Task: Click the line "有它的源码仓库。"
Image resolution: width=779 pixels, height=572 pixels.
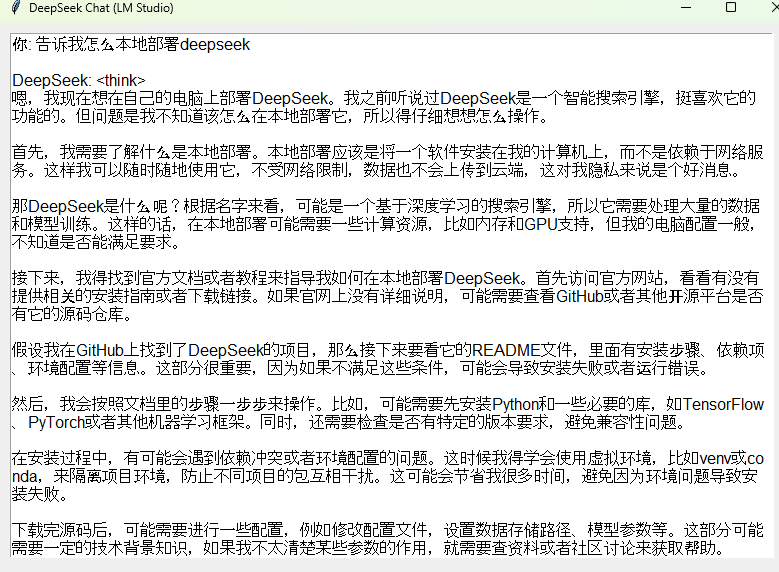Action: [73, 314]
